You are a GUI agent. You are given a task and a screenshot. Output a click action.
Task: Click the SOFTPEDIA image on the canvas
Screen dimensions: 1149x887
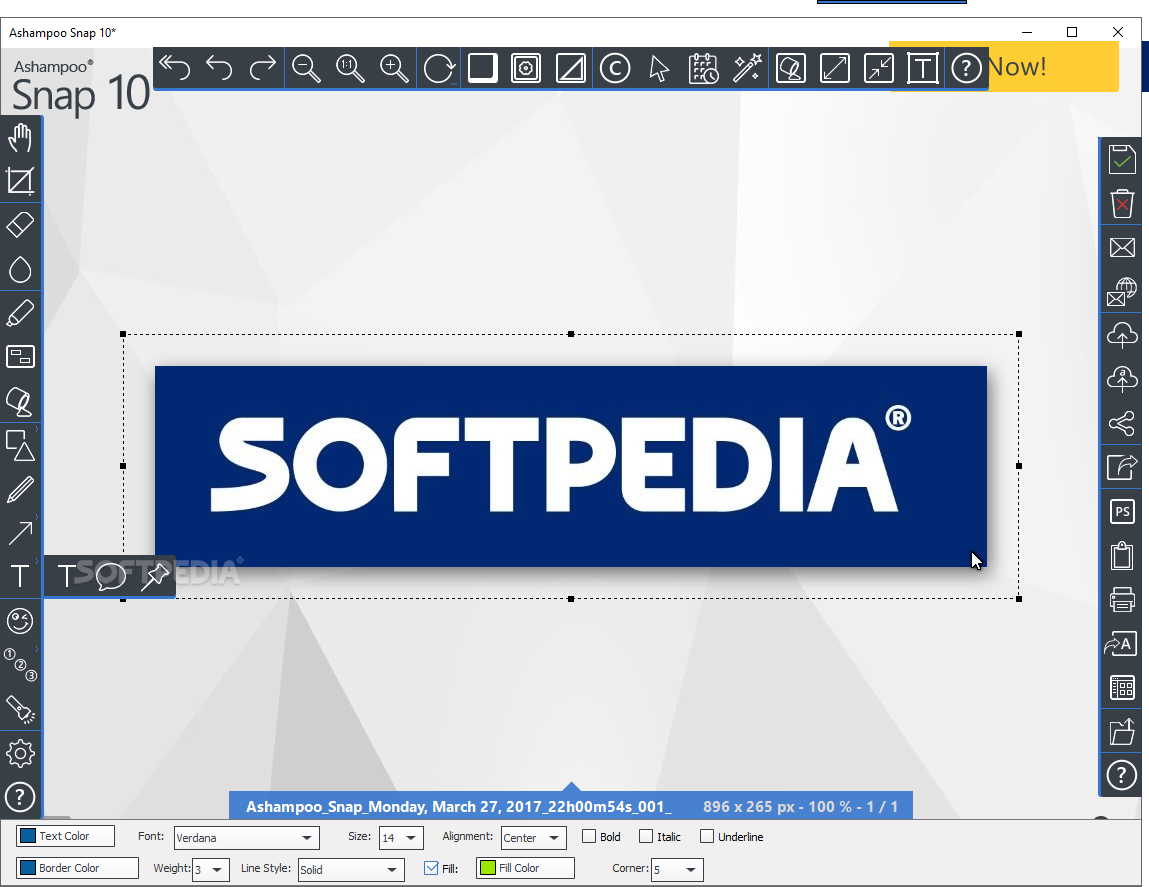571,466
